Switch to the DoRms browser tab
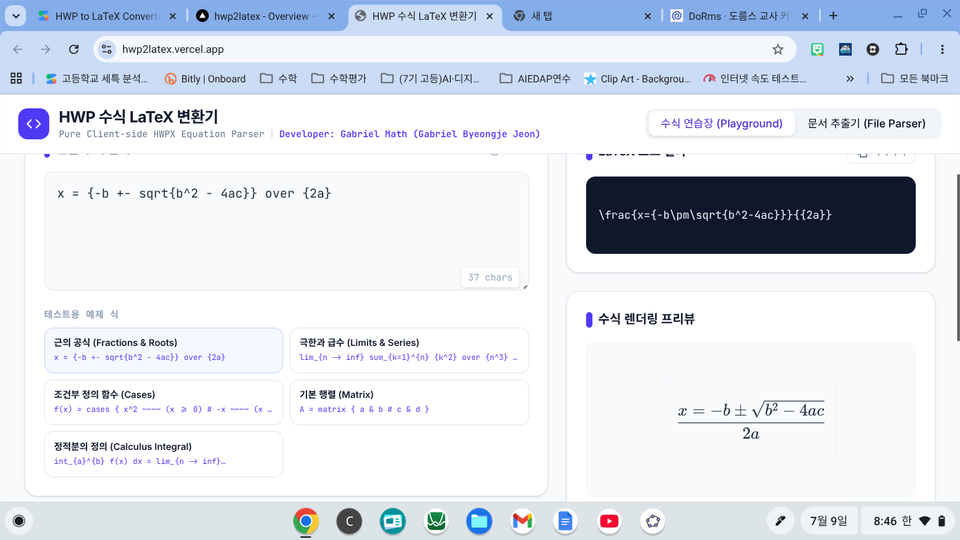This screenshot has width=960, height=540. [738, 16]
